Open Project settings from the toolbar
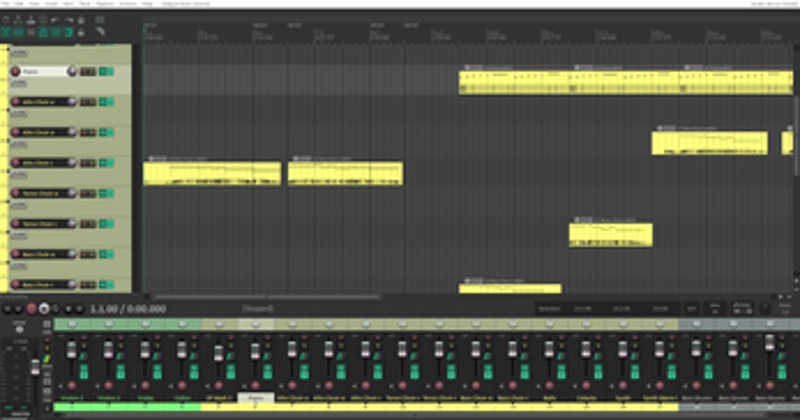The image size is (800, 420). pos(43,20)
